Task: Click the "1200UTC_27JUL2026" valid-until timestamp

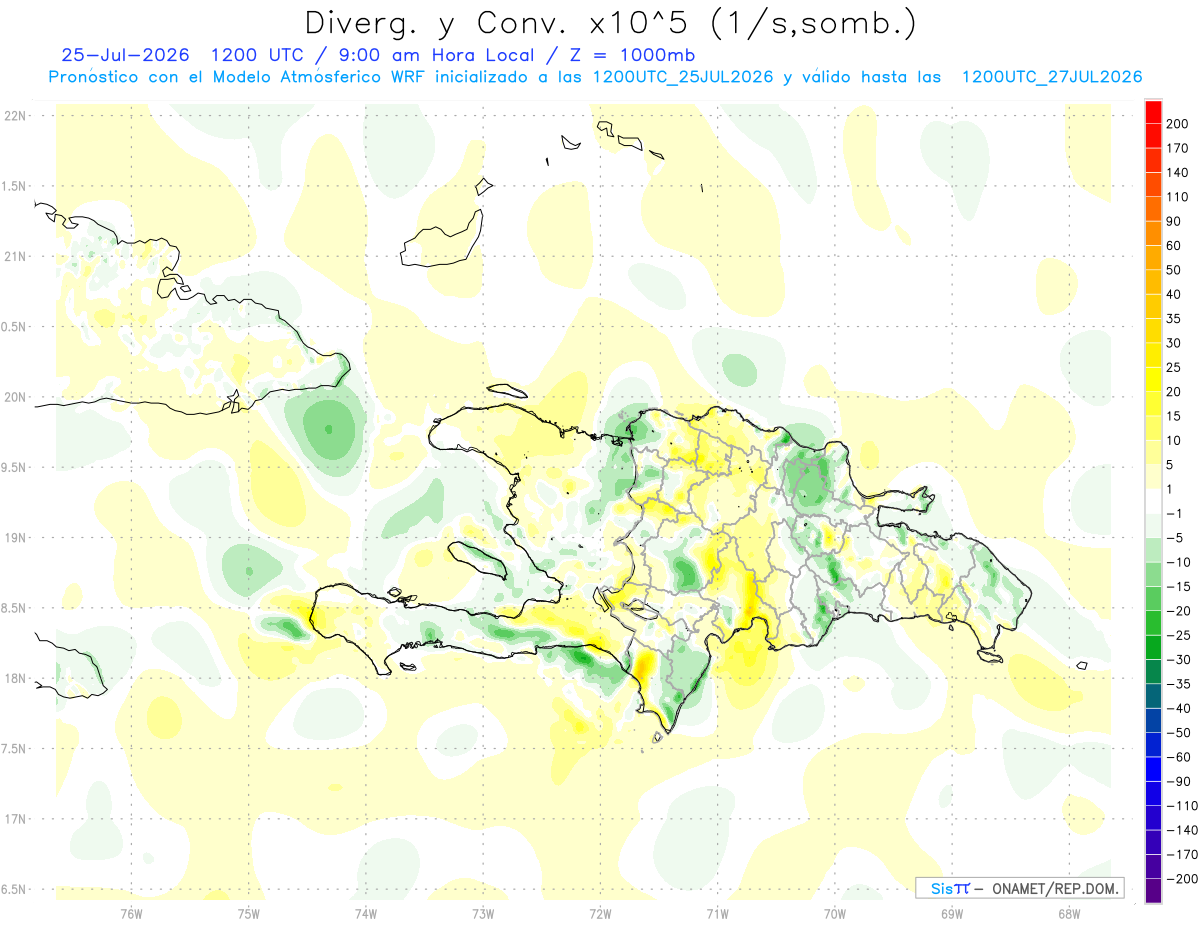Action: click(x=1052, y=77)
